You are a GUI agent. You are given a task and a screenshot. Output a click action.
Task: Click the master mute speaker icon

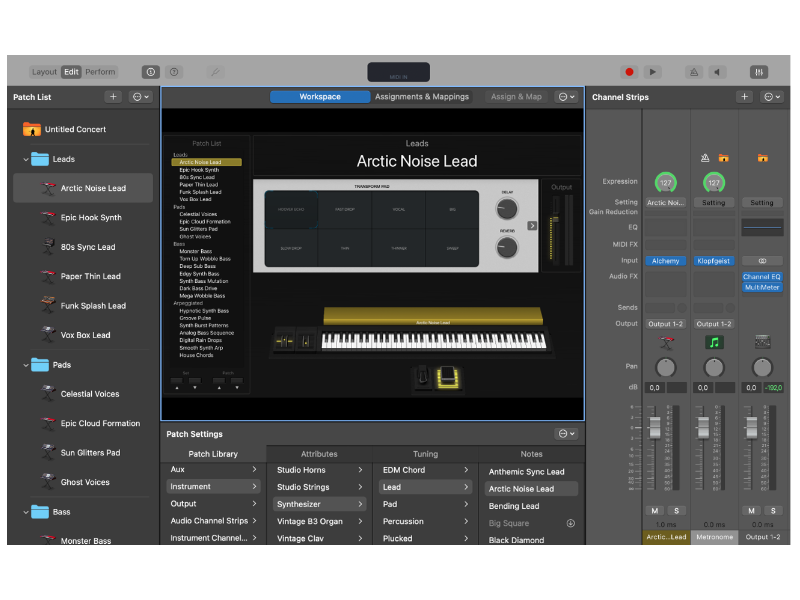717,72
